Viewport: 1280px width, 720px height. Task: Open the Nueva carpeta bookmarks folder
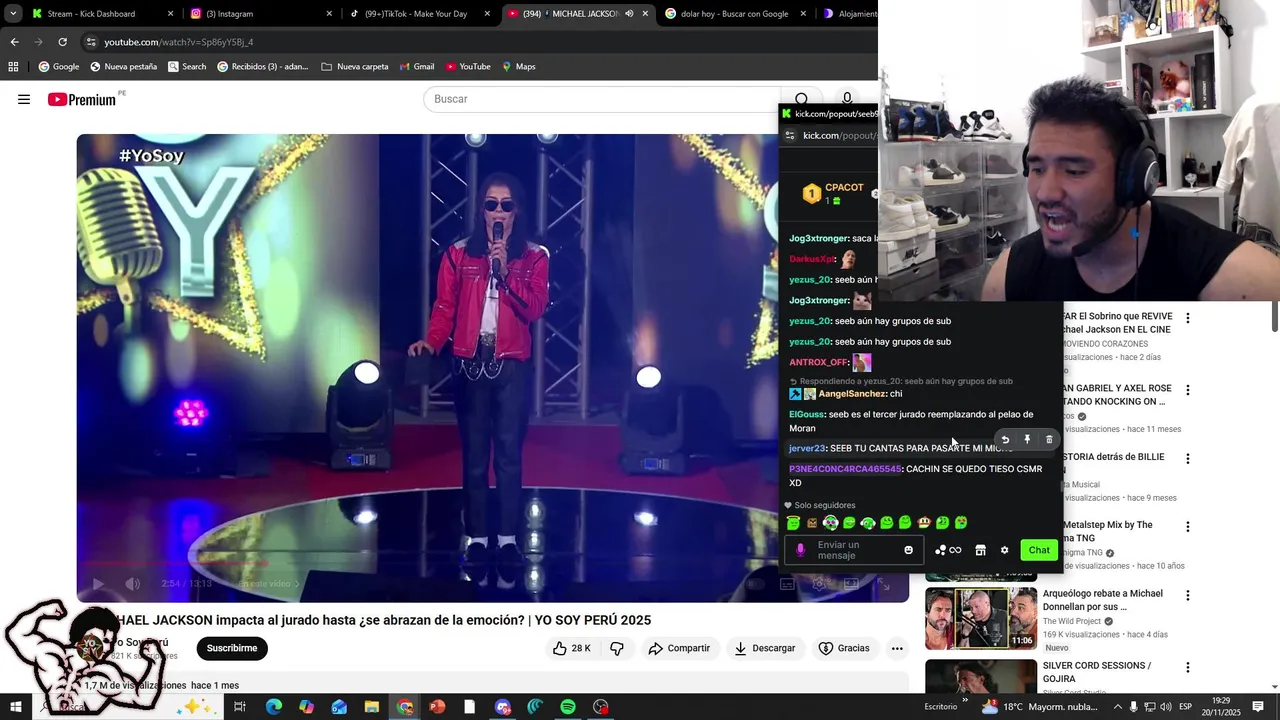click(355, 67)
